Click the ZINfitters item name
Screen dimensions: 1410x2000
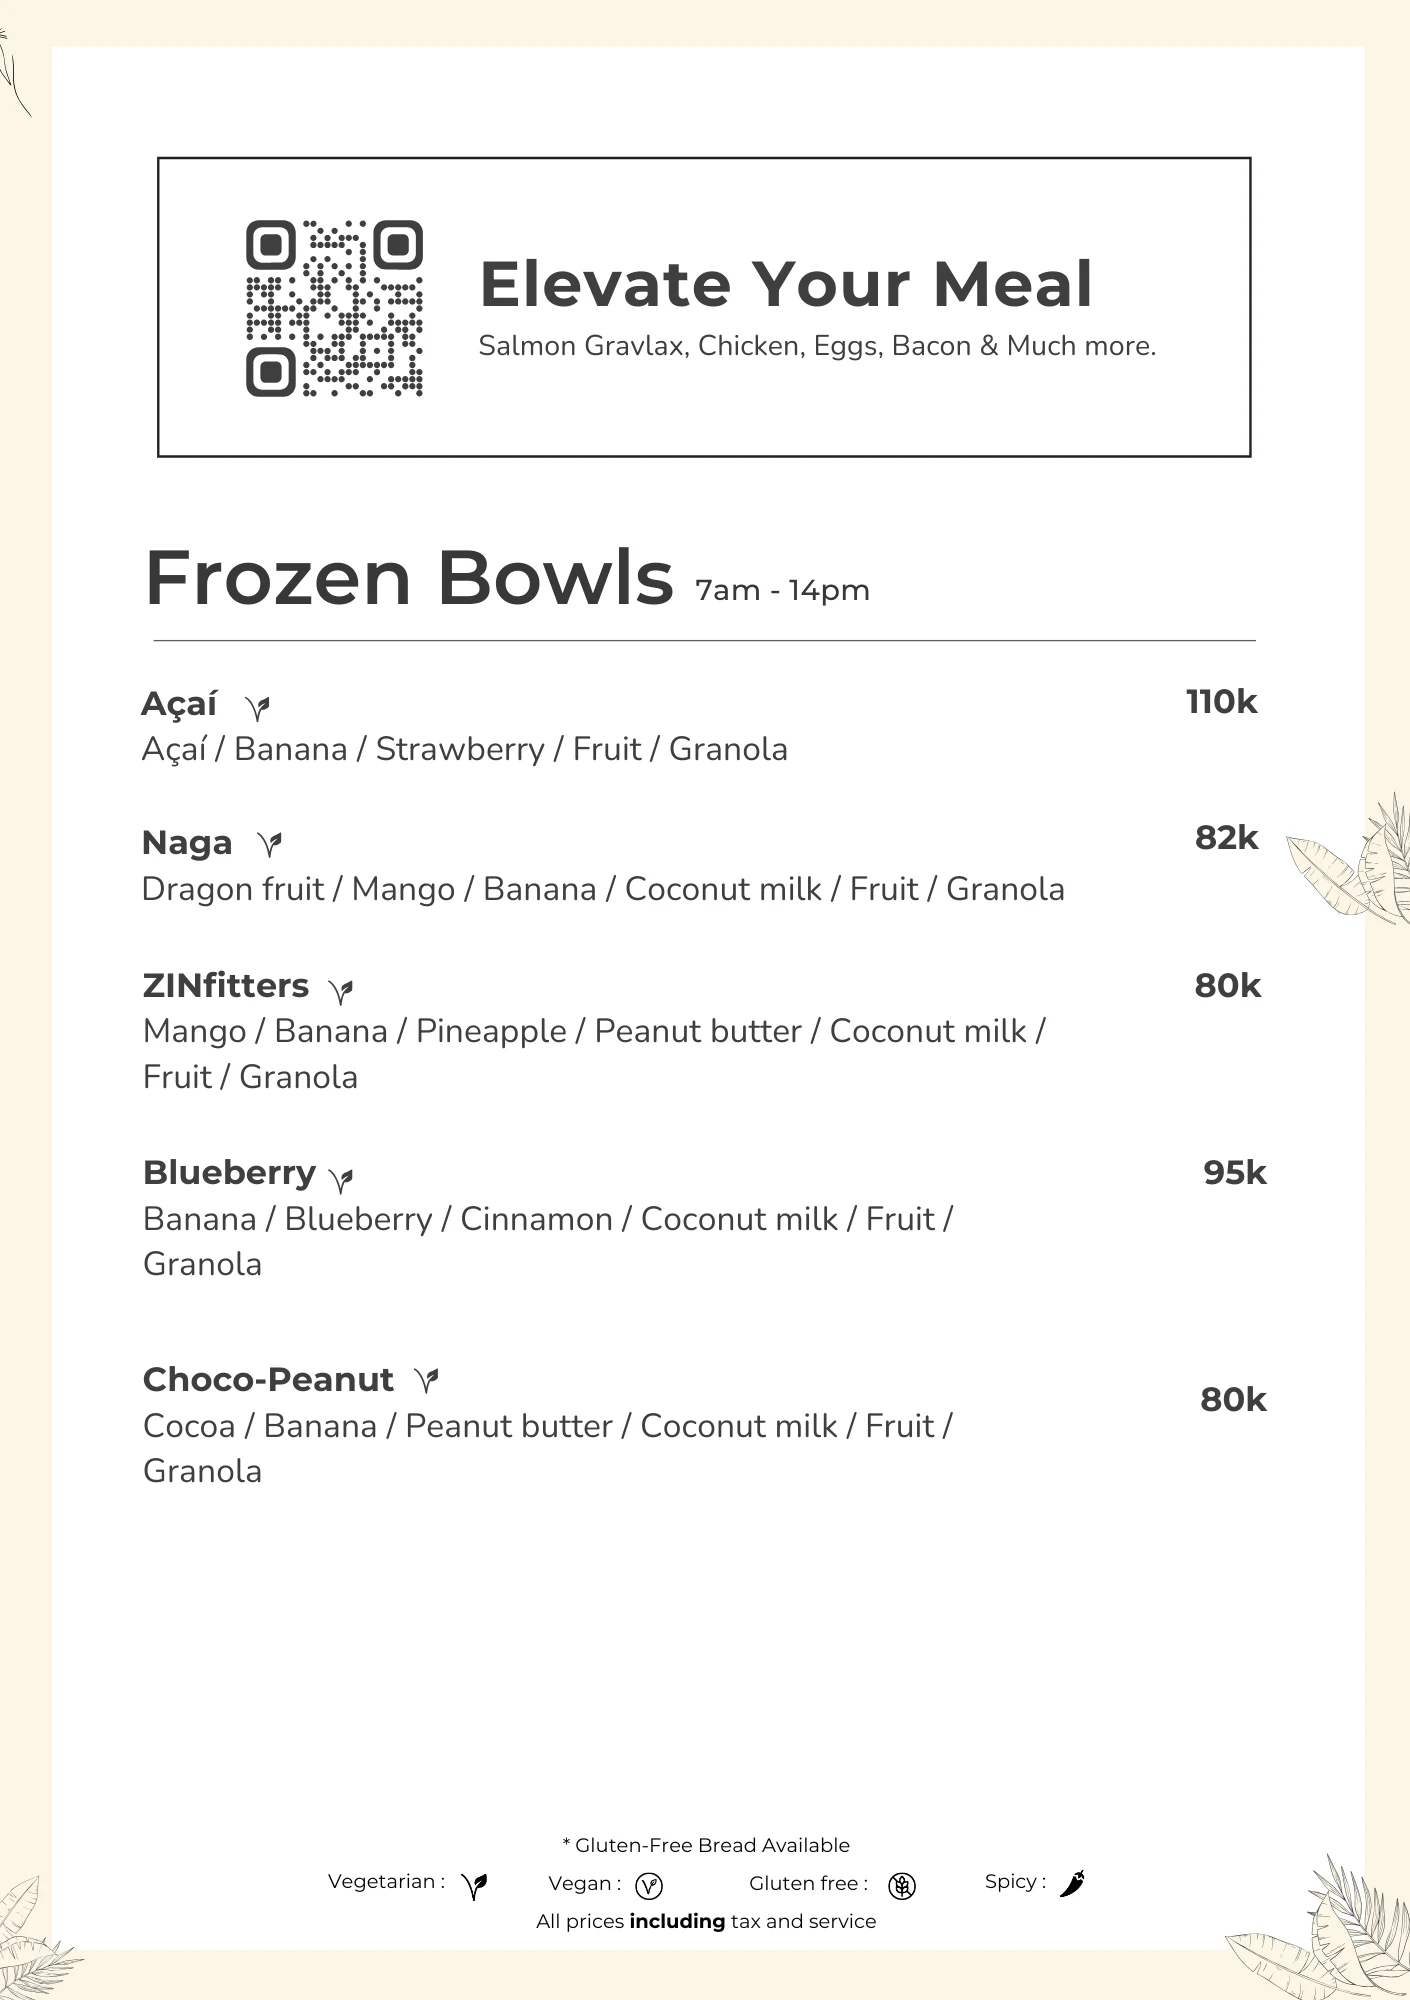coord(226,986)
